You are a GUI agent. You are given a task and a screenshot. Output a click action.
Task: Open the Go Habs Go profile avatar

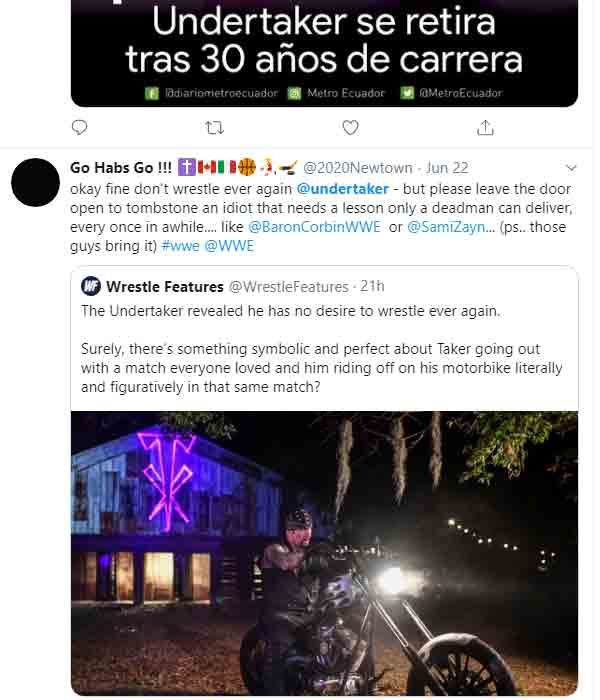click(x=35, y=182)
